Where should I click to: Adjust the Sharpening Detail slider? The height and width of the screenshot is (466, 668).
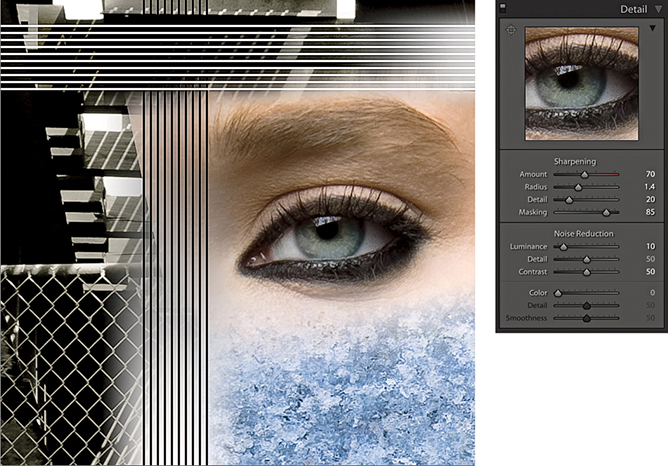pos(569,200)
